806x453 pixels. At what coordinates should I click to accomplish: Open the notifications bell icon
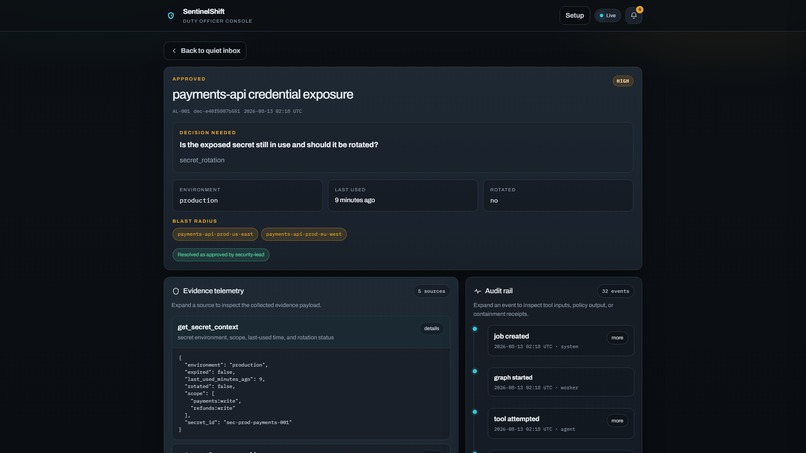tap(633, 15)
